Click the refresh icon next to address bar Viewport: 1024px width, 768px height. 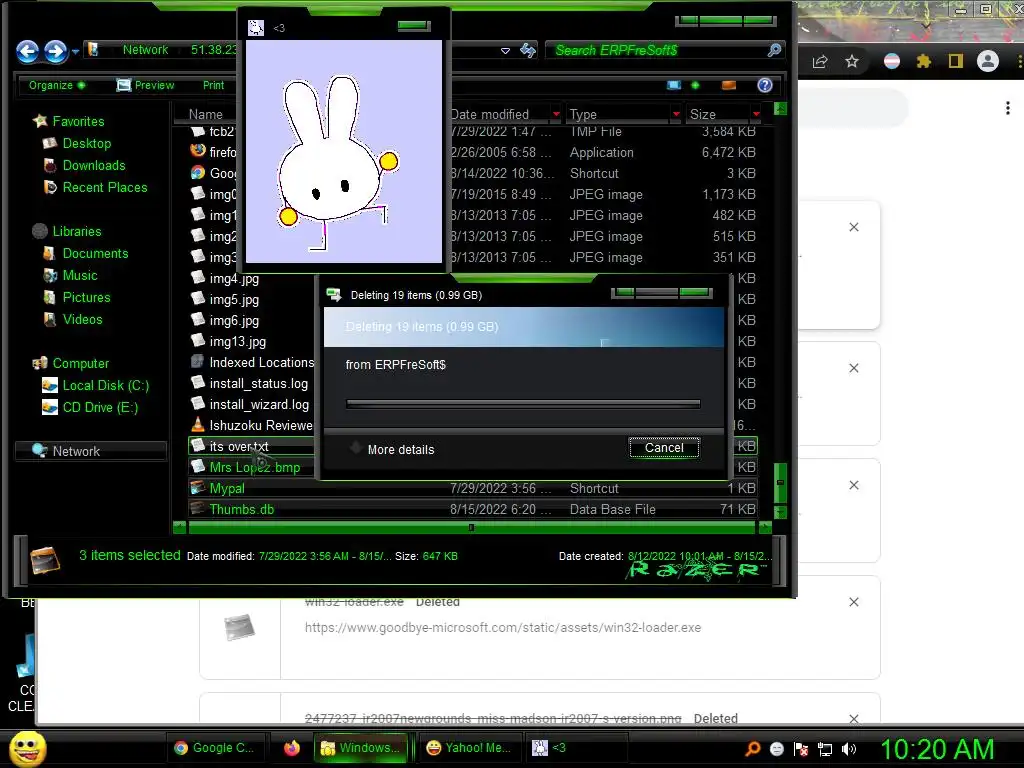[528, 50]
